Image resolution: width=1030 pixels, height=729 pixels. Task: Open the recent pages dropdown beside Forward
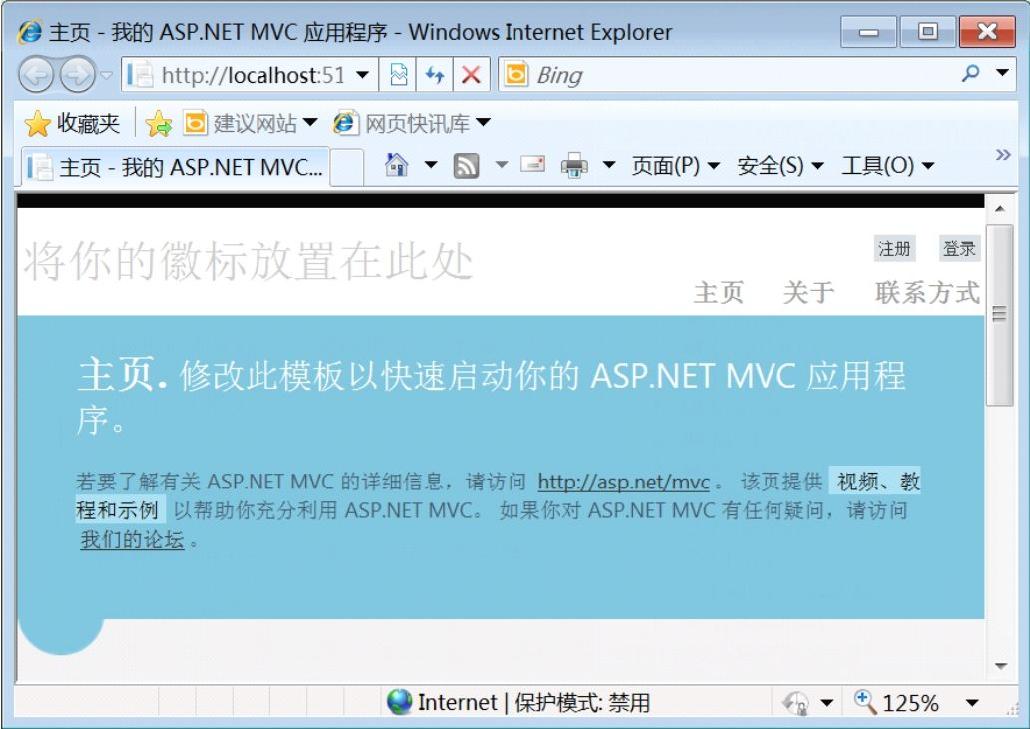click(106, 76)
